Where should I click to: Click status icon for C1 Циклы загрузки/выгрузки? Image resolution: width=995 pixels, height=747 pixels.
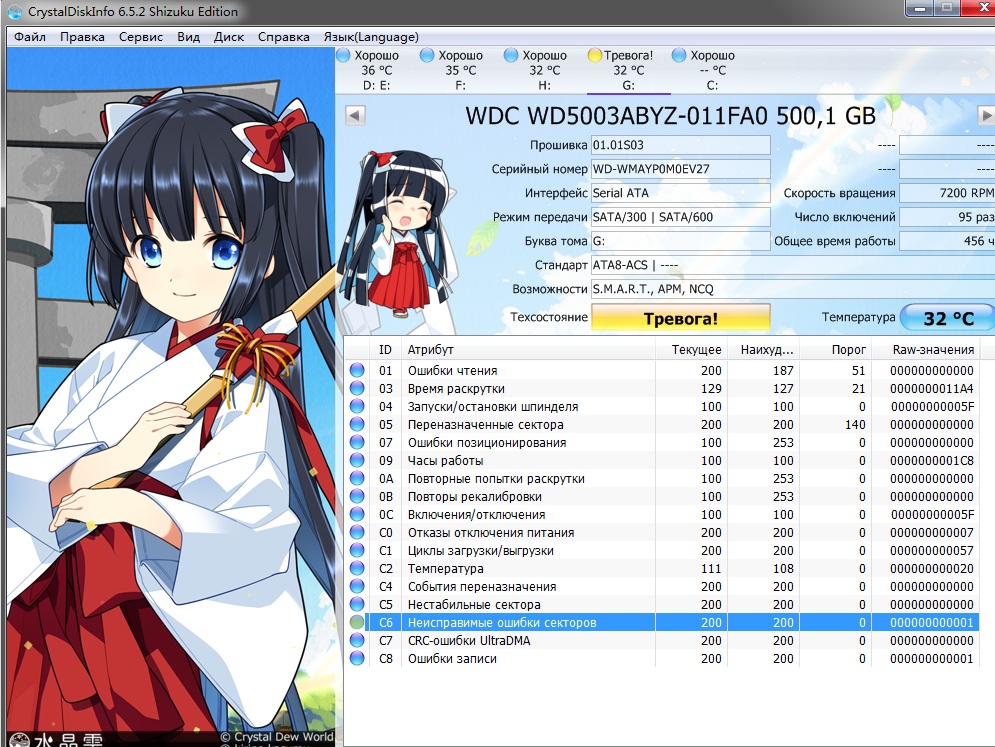pyautogui.click(x=357, y=550)
